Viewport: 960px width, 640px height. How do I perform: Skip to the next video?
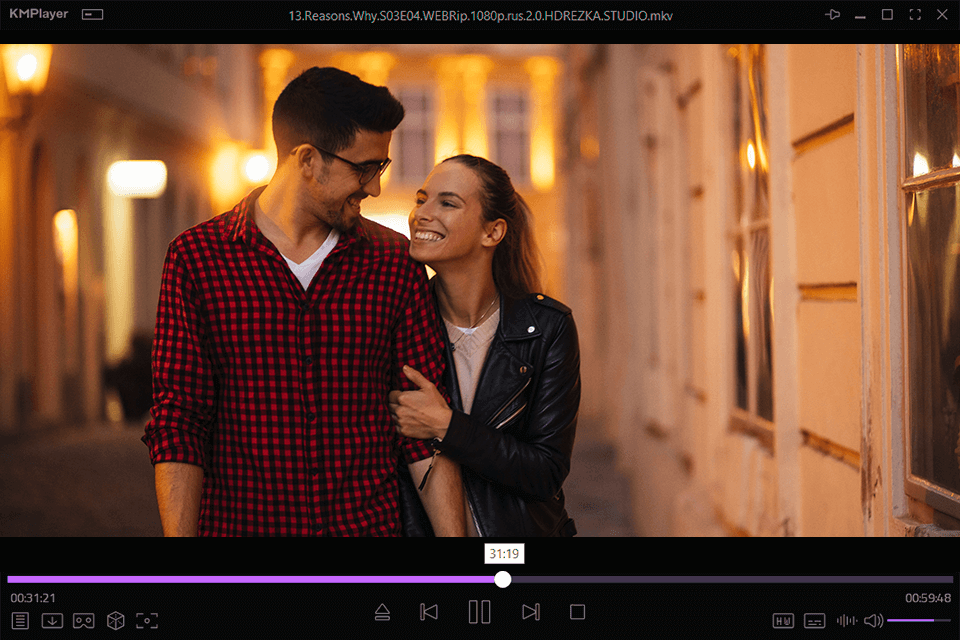pos(531,611)
